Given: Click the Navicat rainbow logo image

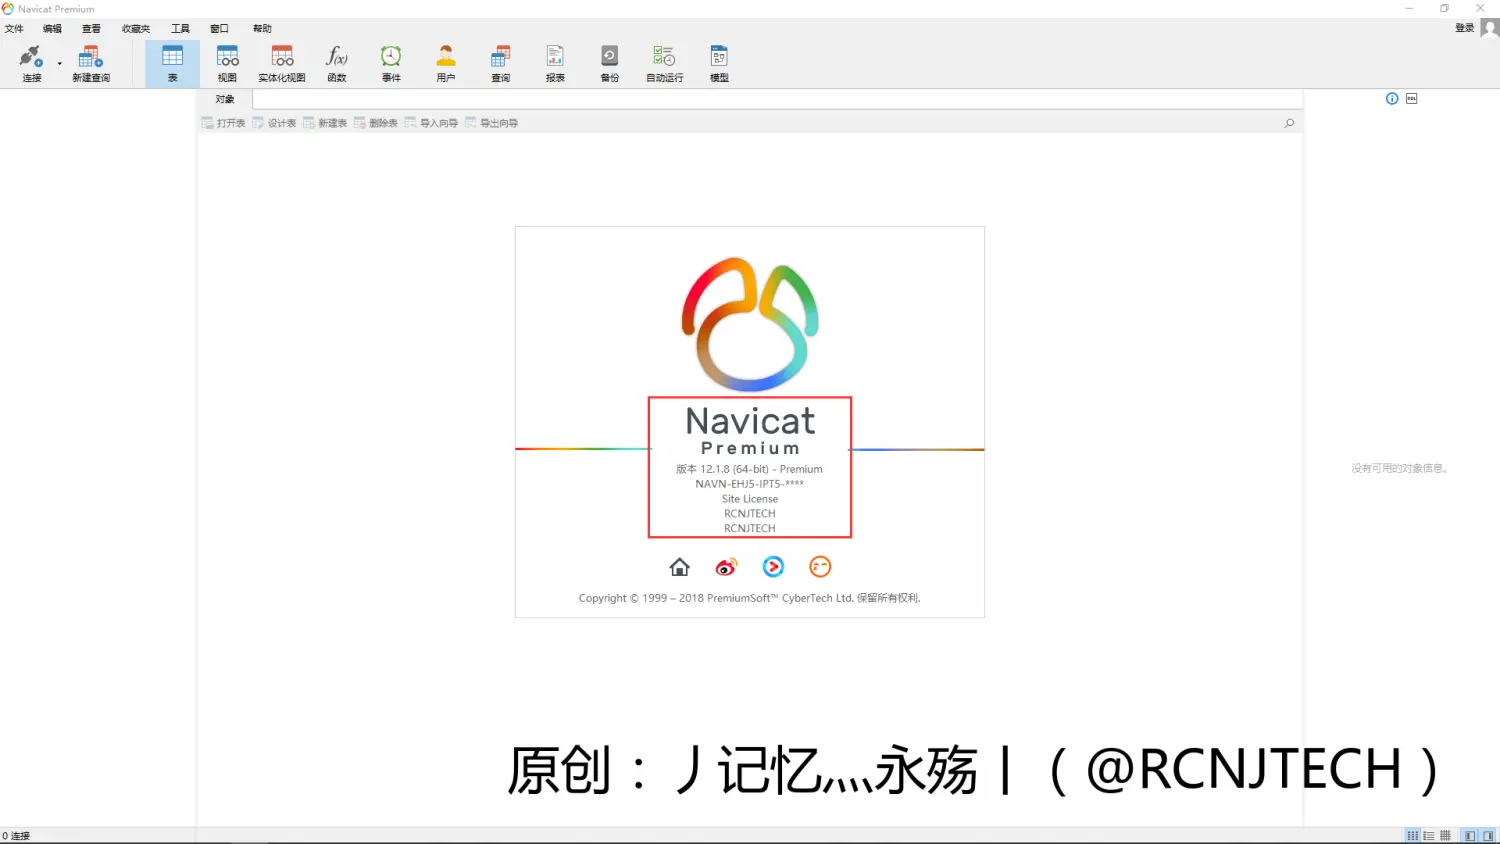Looking at the screenshot, I should 750,324.
